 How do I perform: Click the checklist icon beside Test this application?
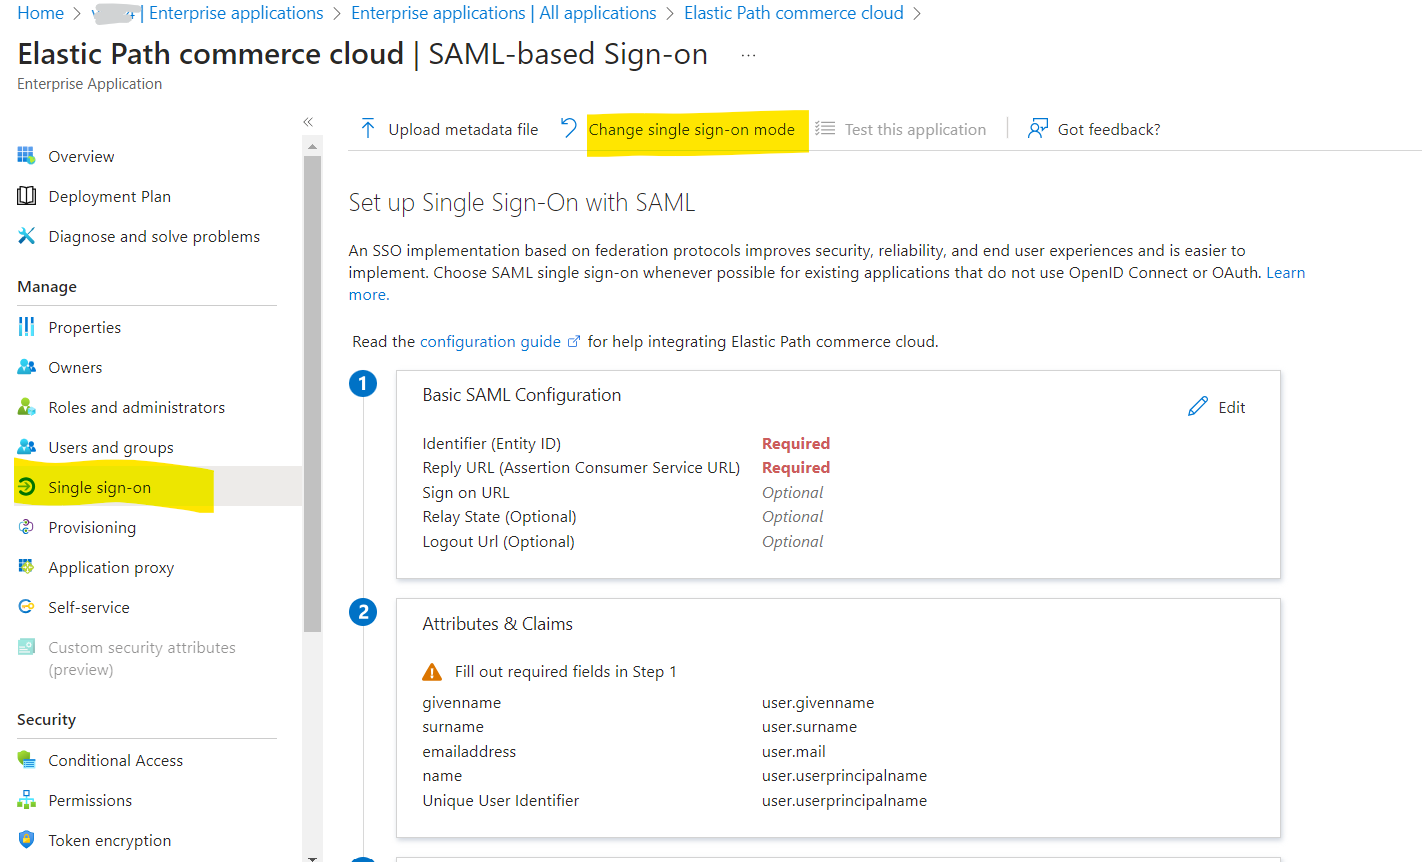tap(825, 129)
